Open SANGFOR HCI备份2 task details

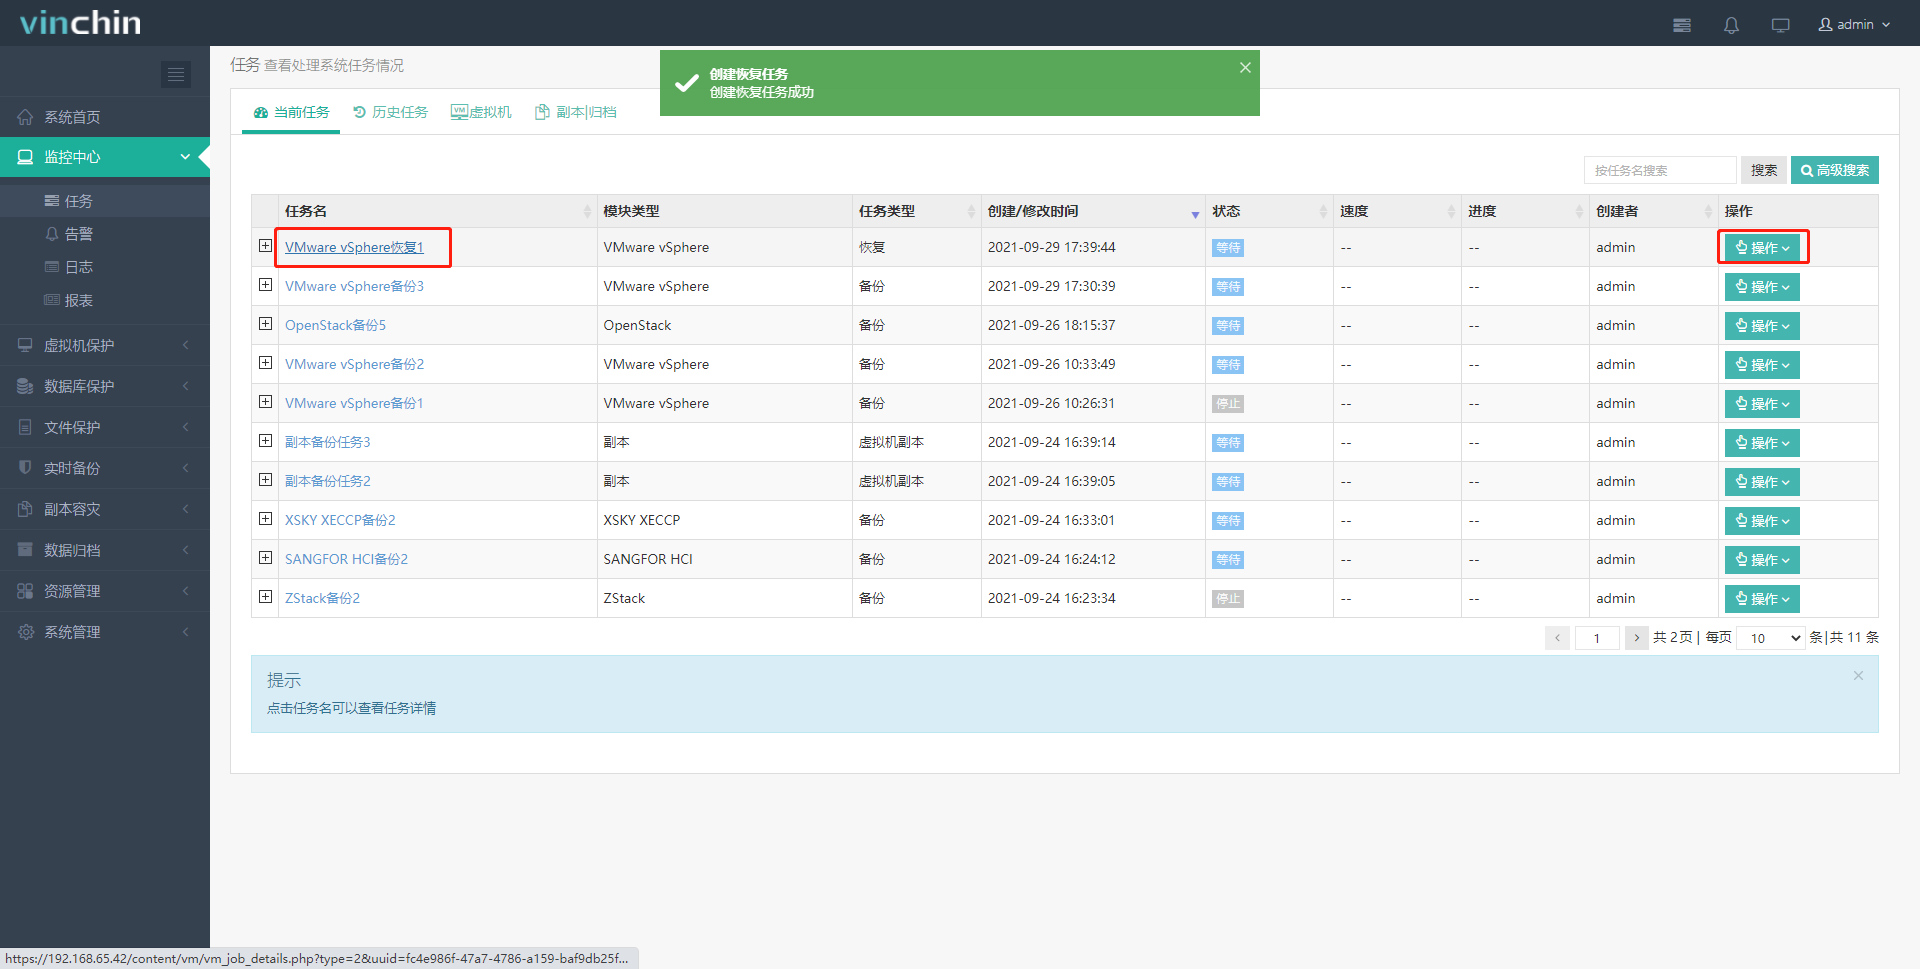pos(346,559)
